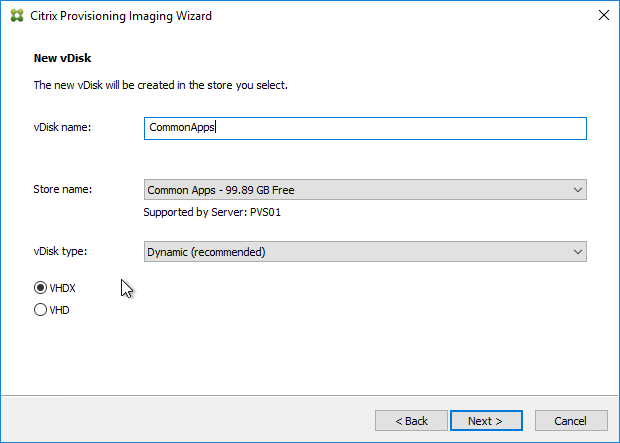
Task: Continue with the Next > button
Action: pyautogui.click(x=486, y=420)
